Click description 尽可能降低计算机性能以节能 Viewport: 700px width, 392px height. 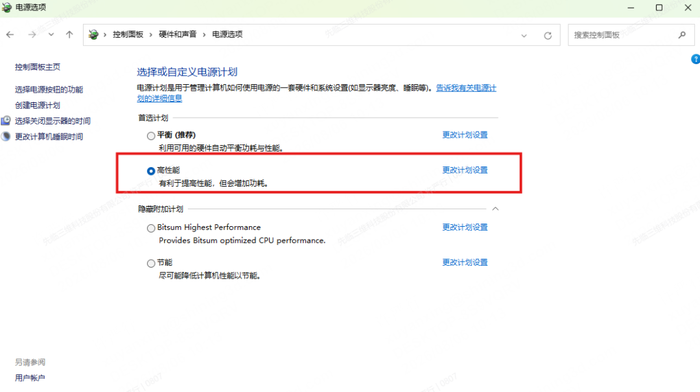pyautogui.click(x=209, y=276)
